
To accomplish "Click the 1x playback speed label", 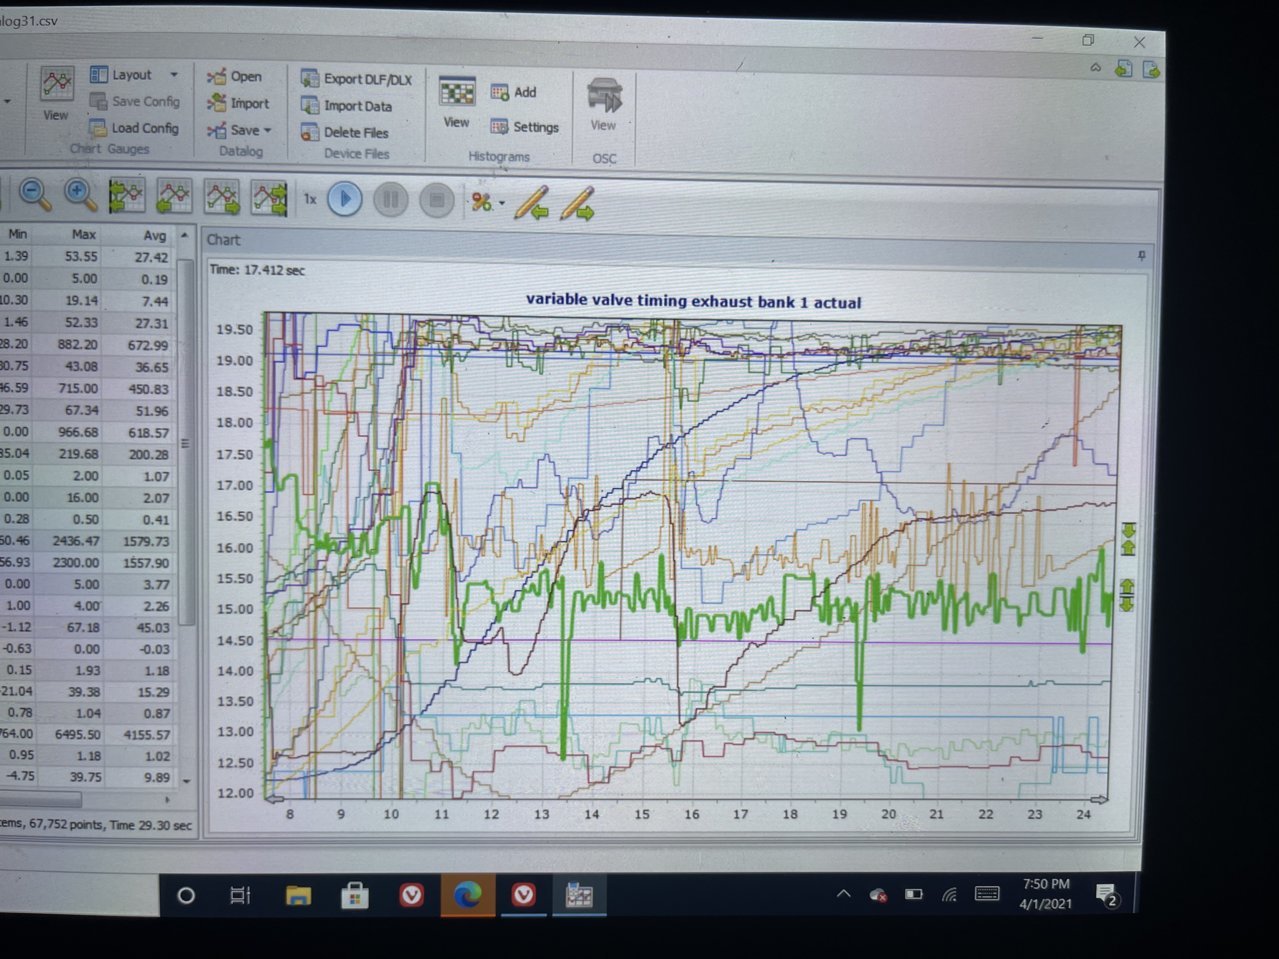I will [310, 199].
